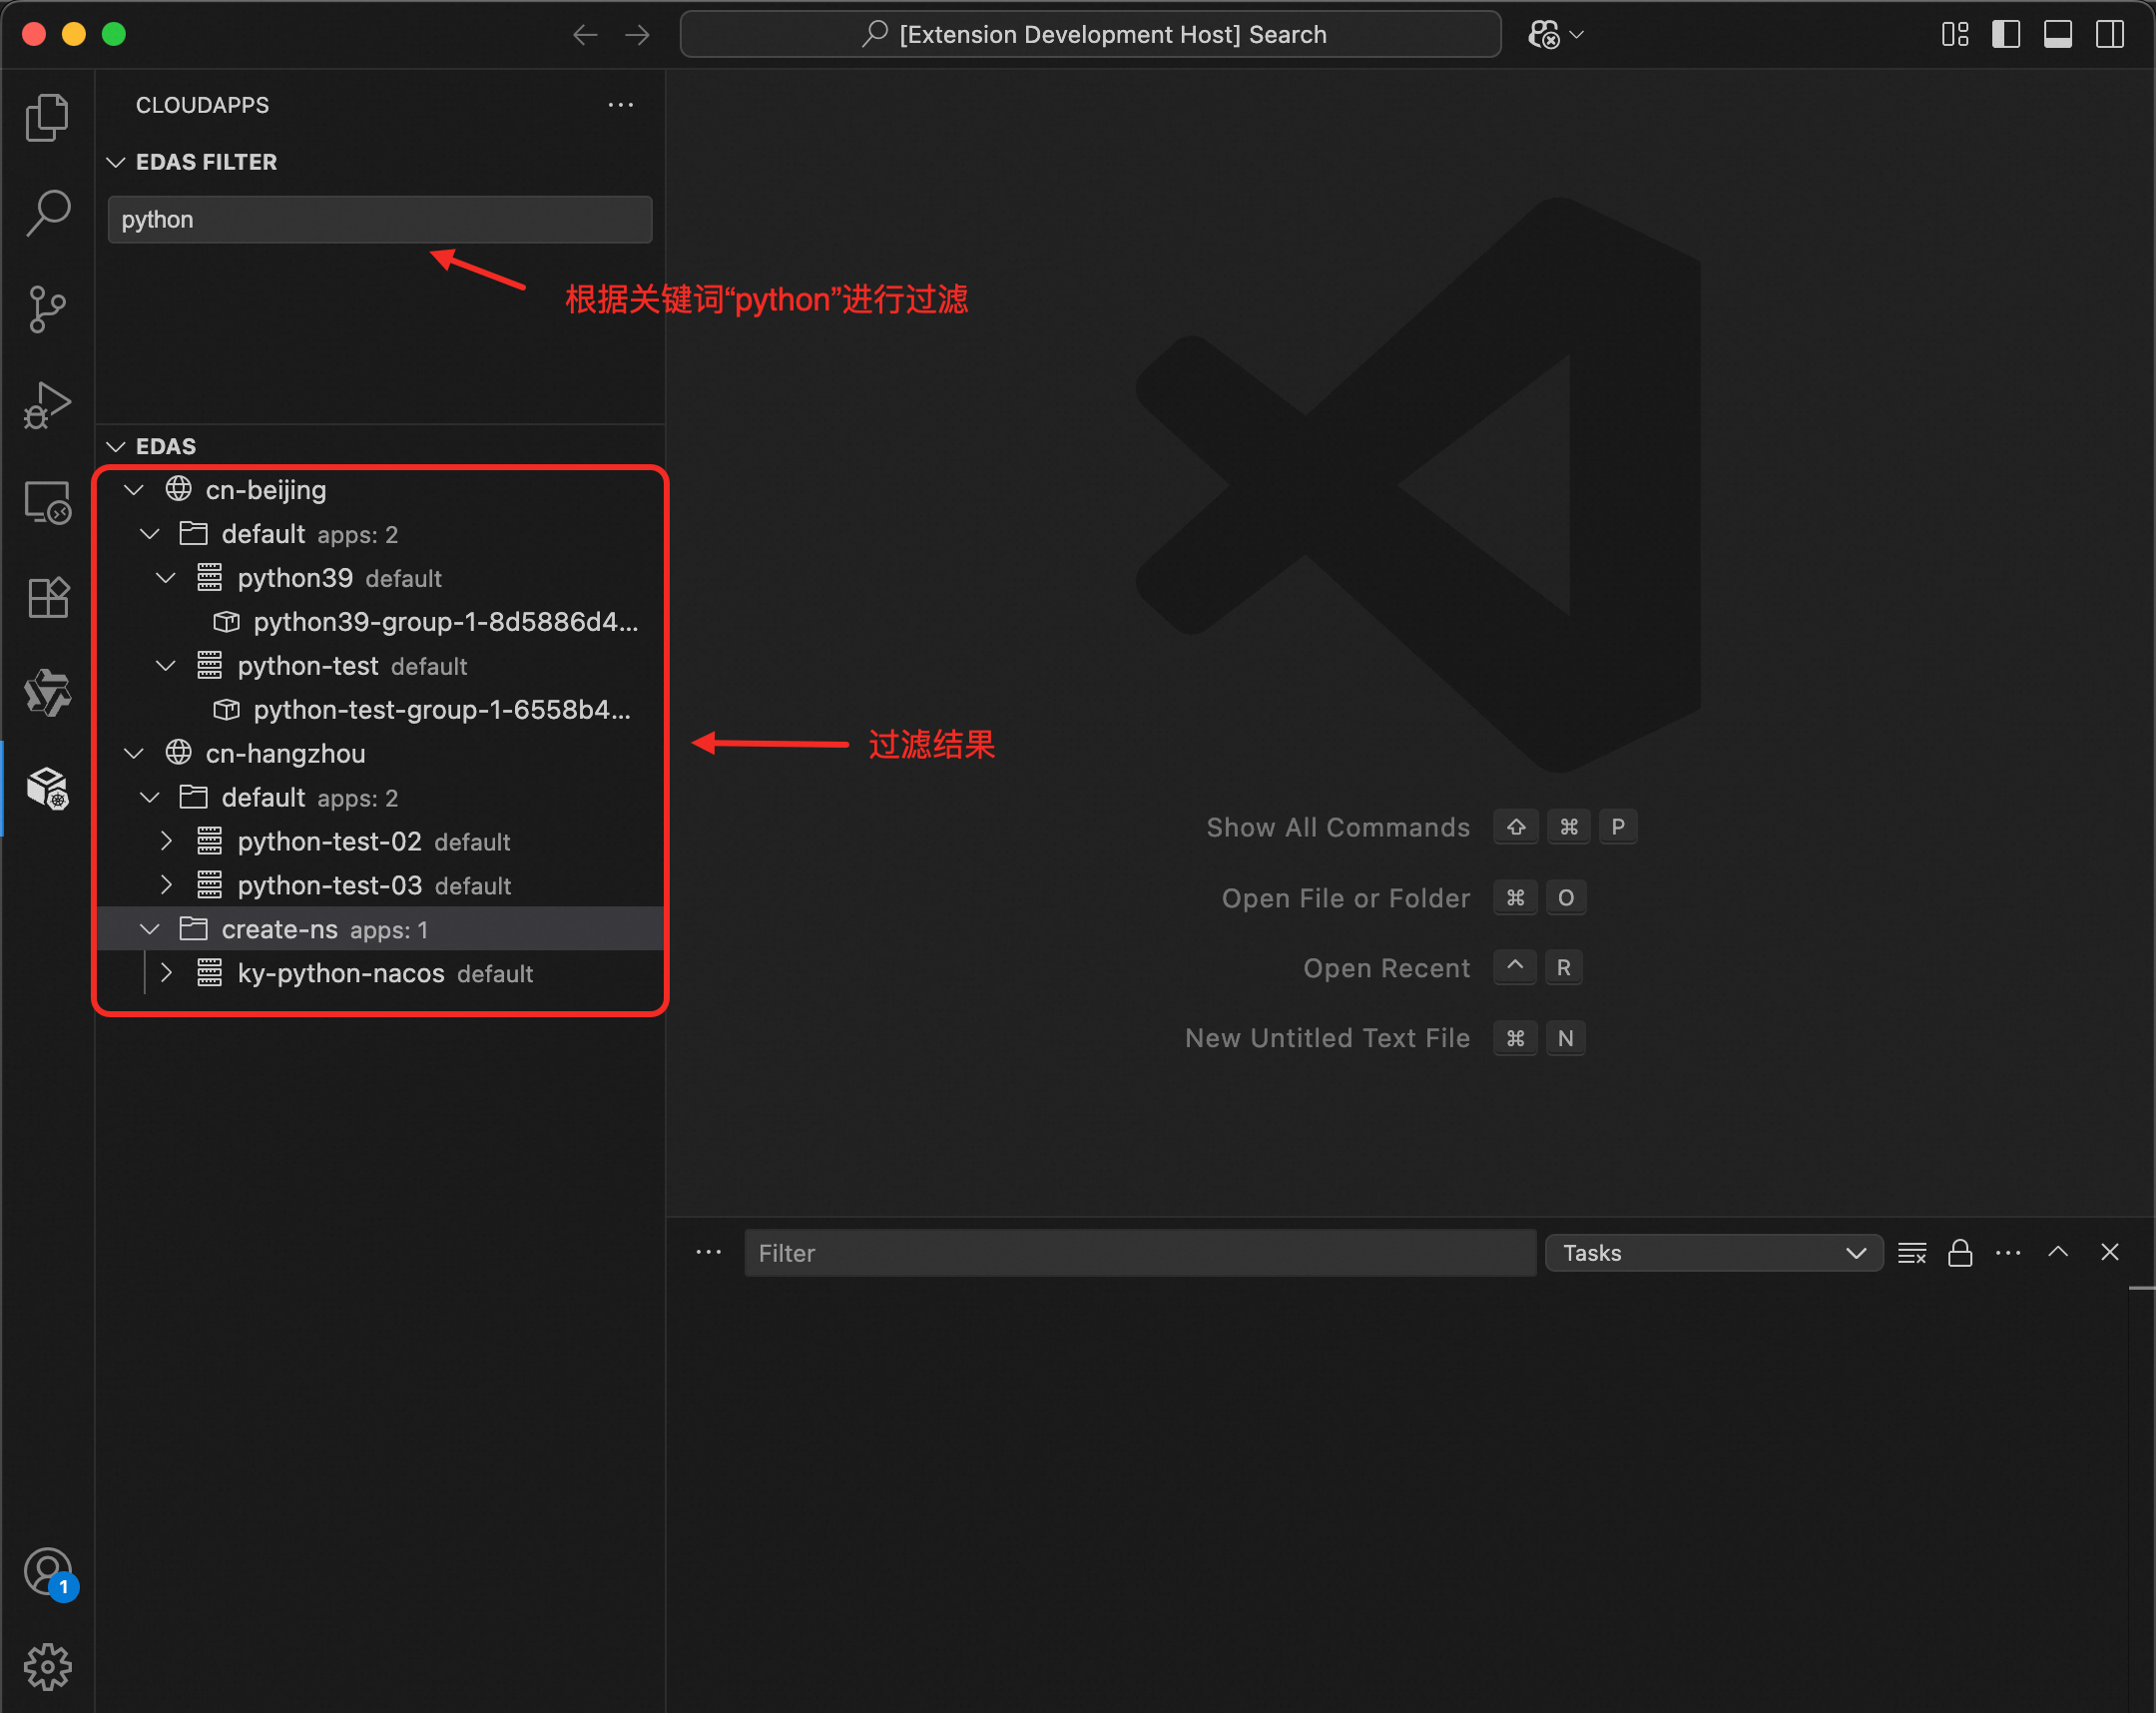Expand the python-test-02 application node
The width and height of the screenshot is (2156, 1713).
click(x=166, y=842)
